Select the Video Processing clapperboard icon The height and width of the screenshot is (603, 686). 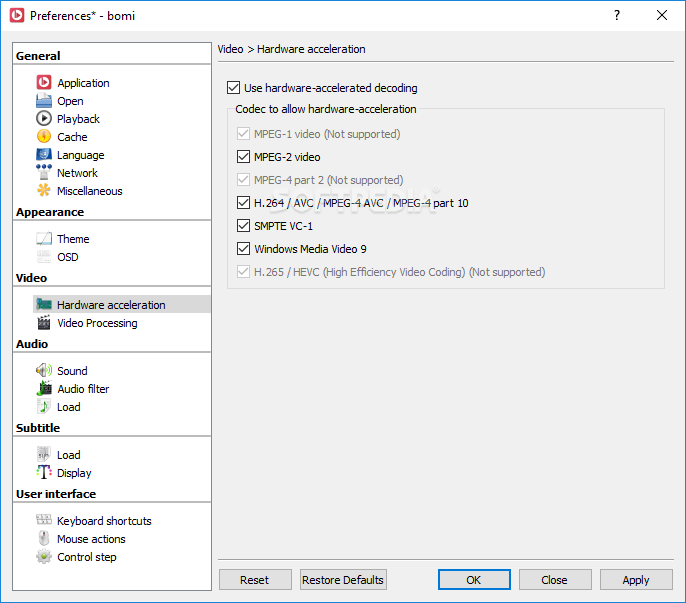click(x=44, y=323)
